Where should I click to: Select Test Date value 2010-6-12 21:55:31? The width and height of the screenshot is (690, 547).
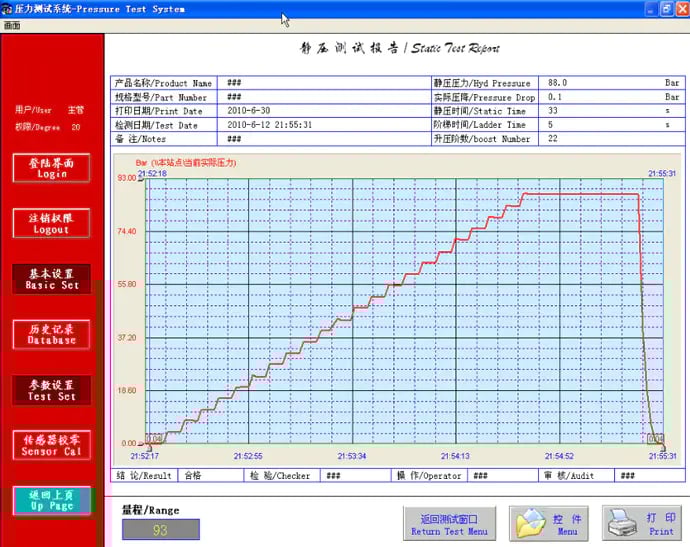[x=269, y=125]
